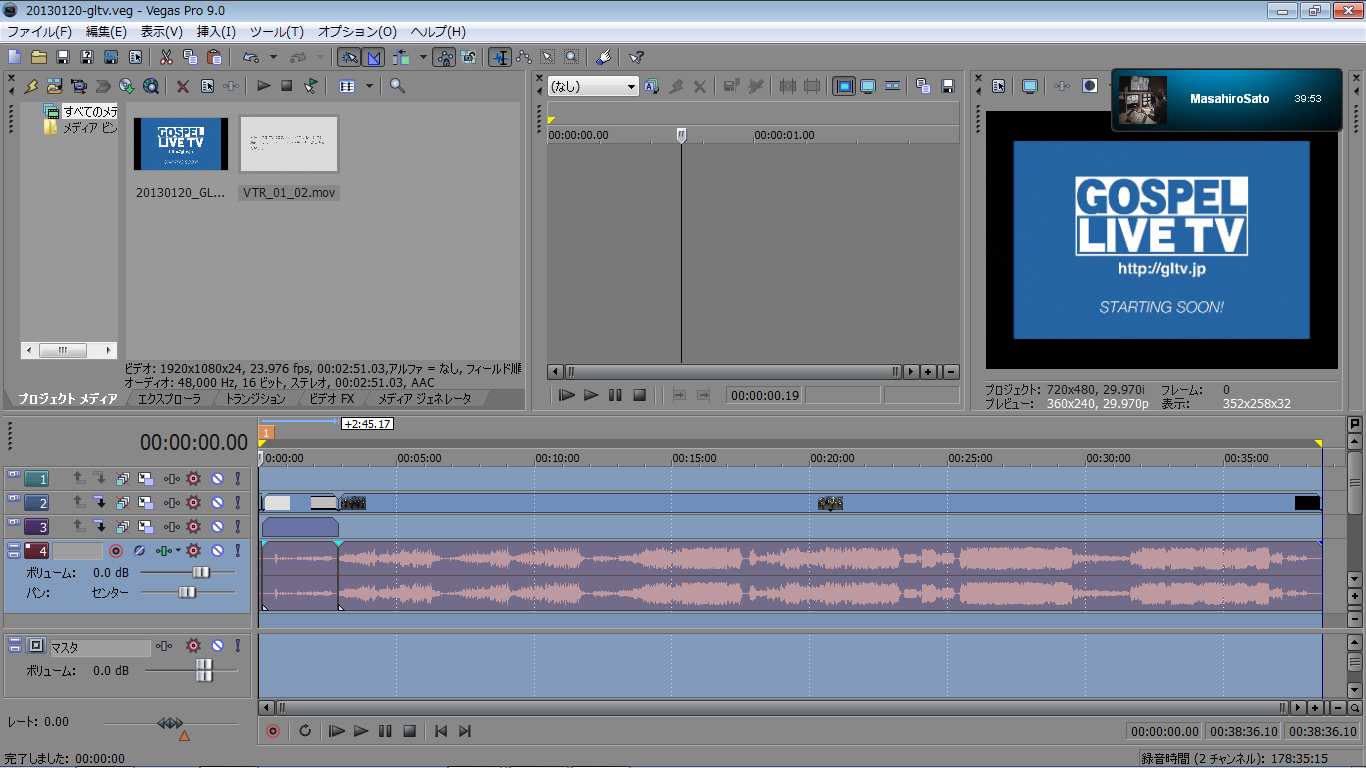Click the track 4 volume slider handle
Screen dimensions: 1366x768
(x=201, y=573)
